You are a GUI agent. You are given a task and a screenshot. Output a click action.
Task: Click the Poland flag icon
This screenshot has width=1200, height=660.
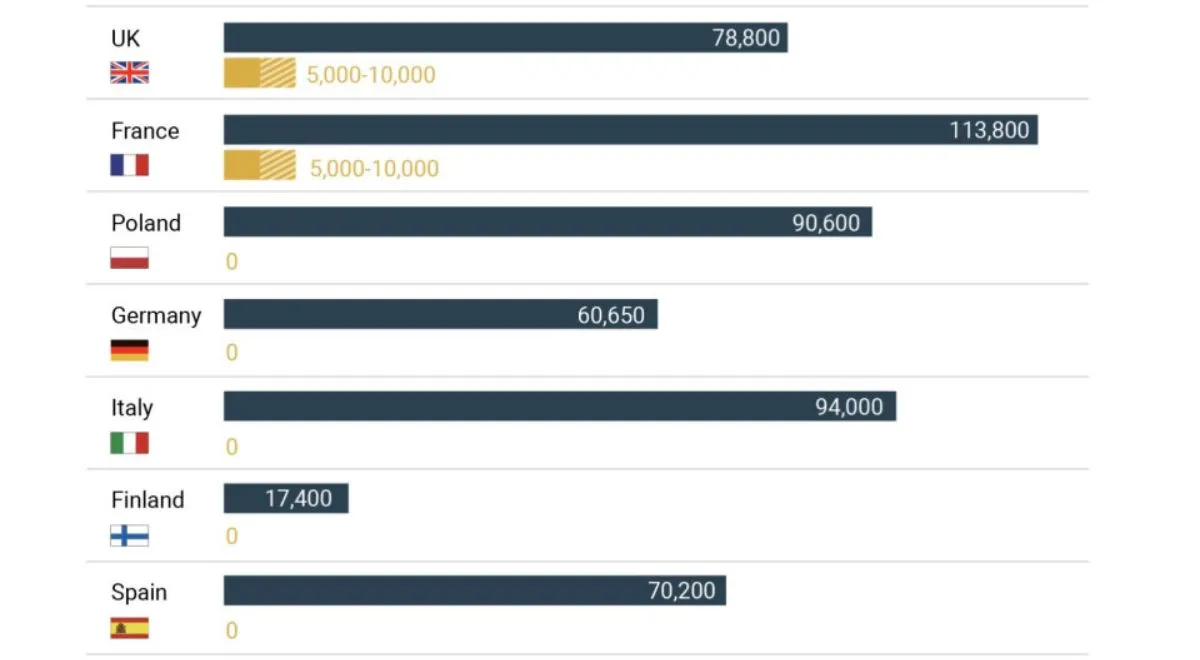coord(129,258)
